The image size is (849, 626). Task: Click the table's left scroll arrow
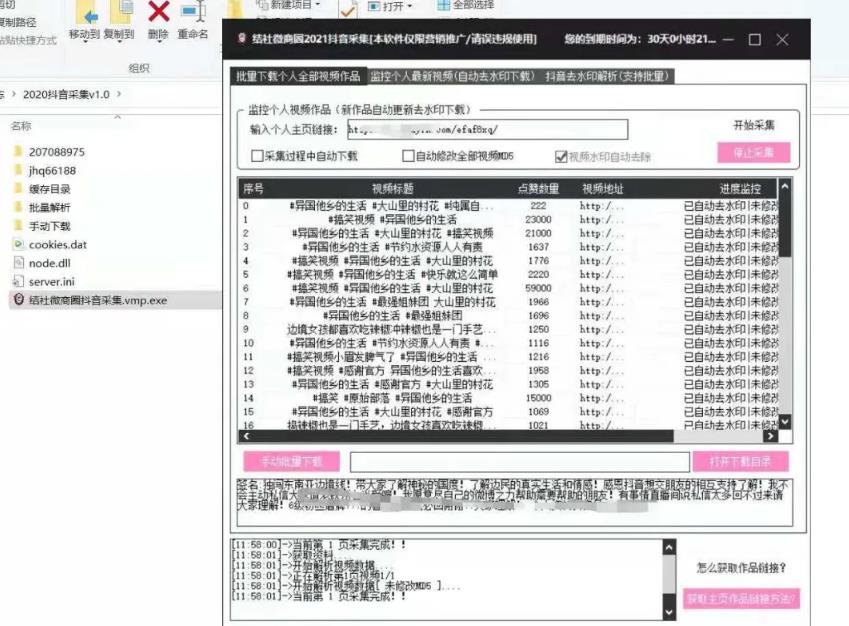(x=246, y=436)
